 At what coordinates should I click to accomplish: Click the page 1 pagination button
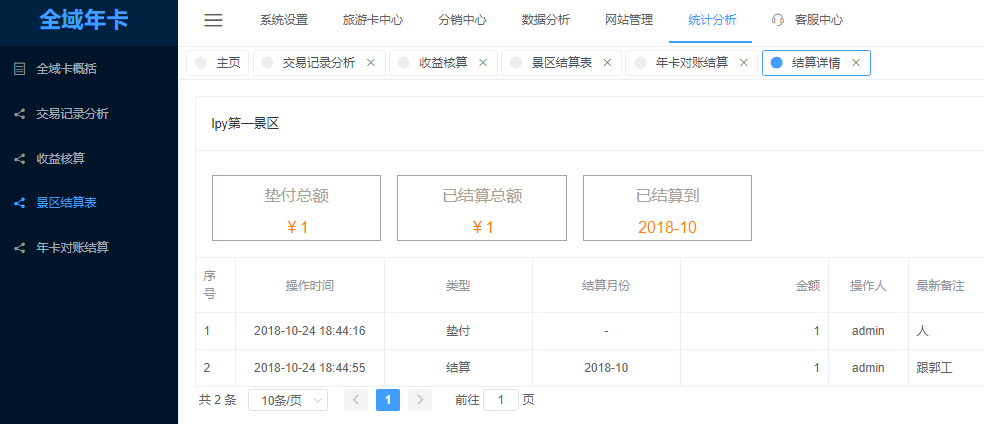(388, 400)
